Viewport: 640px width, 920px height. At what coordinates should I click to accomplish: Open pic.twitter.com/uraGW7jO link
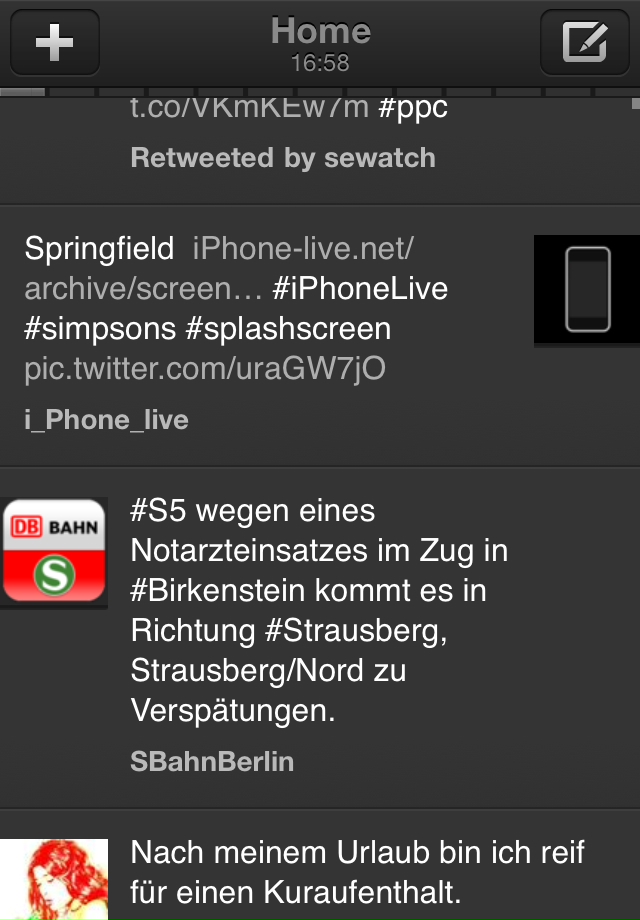(205, 369)
